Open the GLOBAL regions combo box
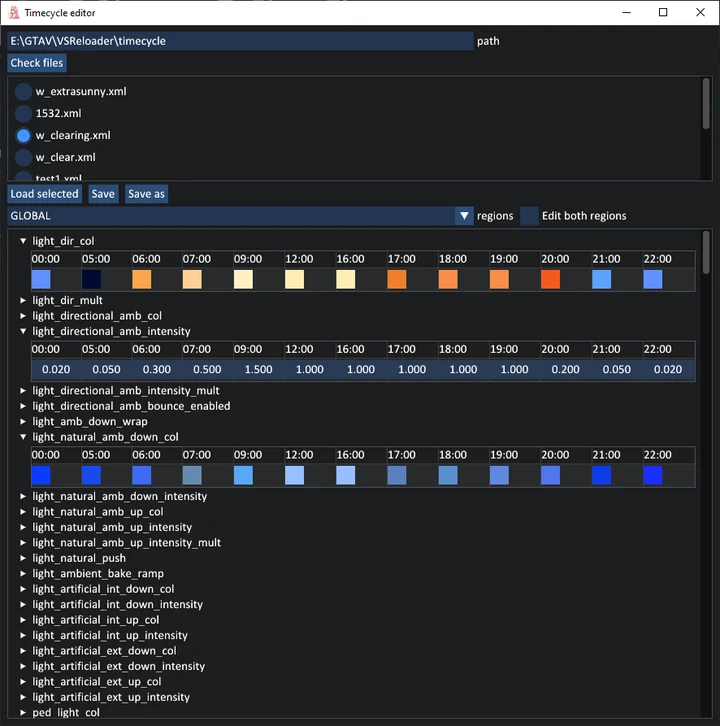The width and height of the screenshot is (720, 726). coord(240,216)
